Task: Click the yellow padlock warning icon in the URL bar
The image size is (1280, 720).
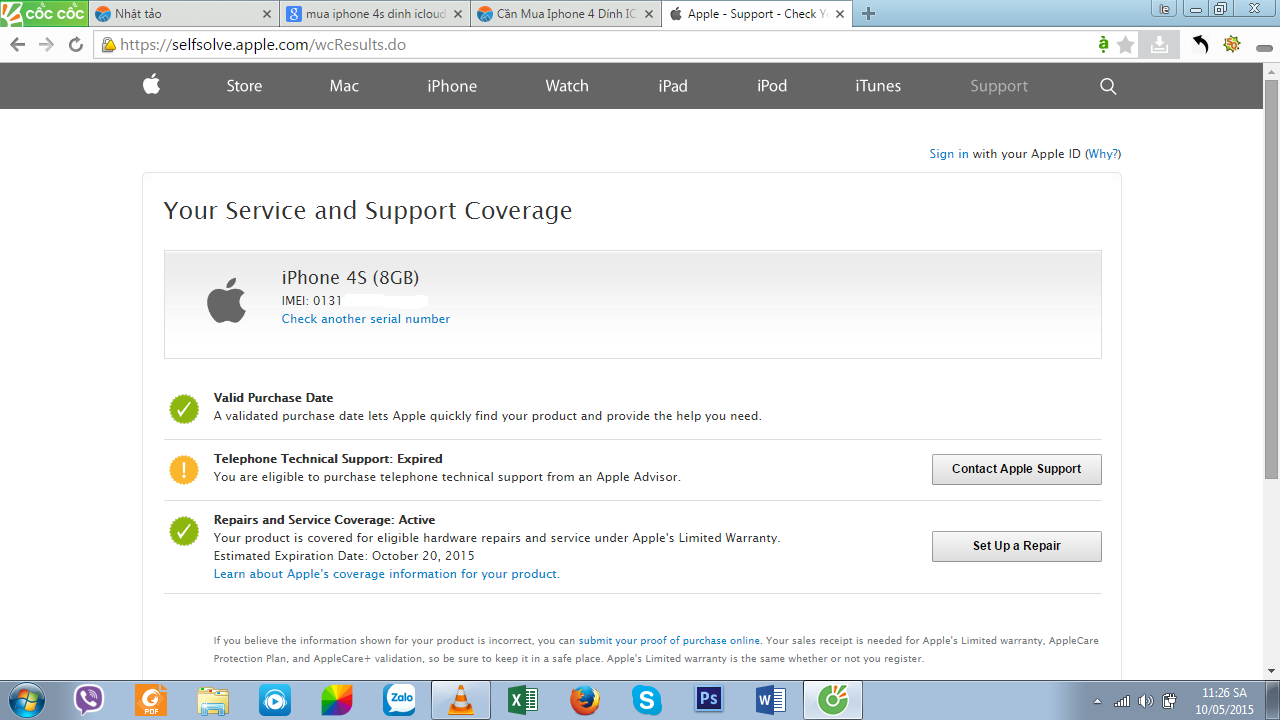Action: (x=108, y=45)
